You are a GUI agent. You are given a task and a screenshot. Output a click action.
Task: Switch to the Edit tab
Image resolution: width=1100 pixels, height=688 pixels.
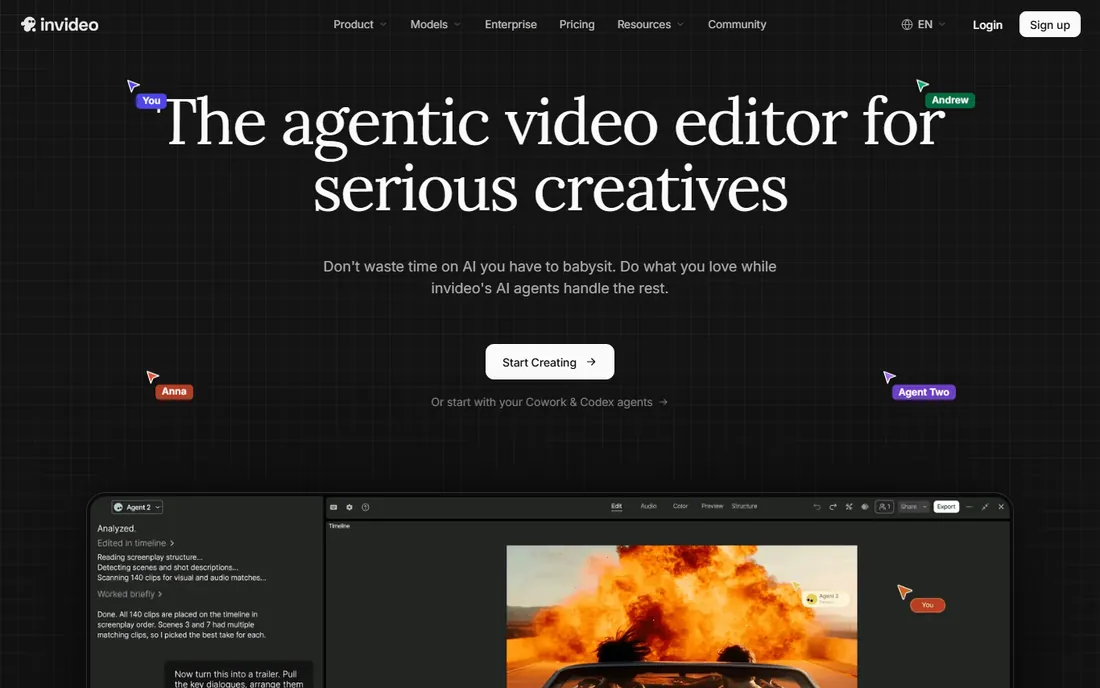click(617, 506)
